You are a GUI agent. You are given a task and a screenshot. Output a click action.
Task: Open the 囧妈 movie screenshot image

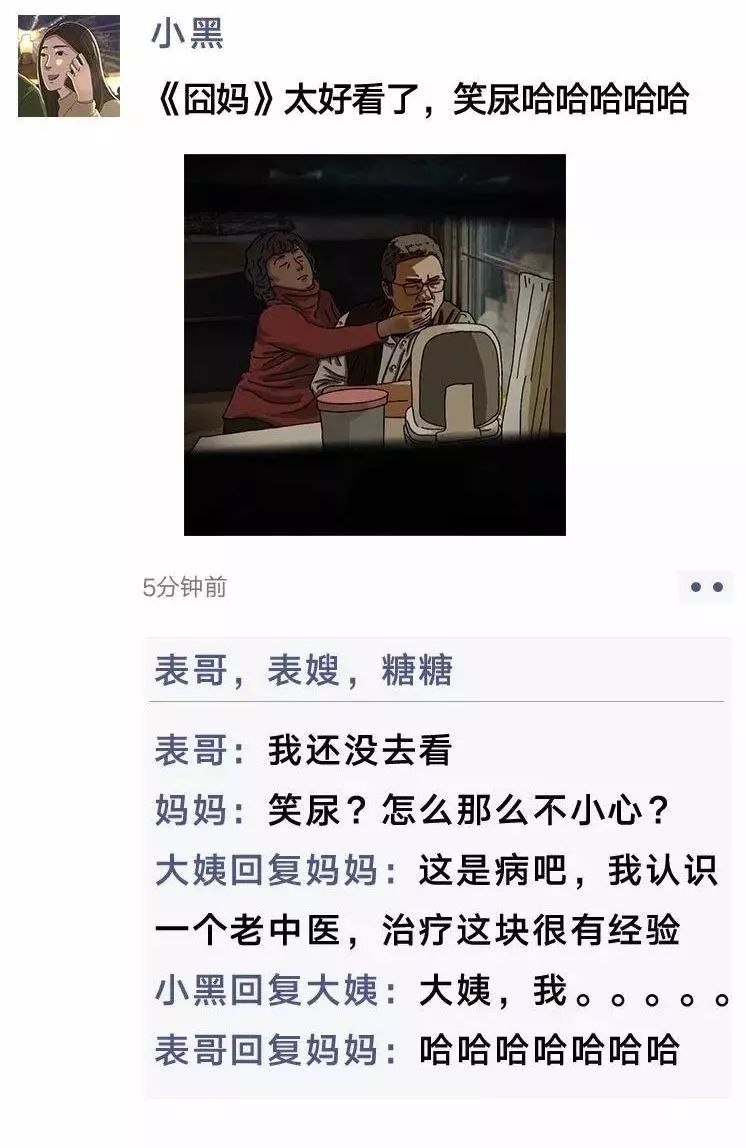click(375, 345)
